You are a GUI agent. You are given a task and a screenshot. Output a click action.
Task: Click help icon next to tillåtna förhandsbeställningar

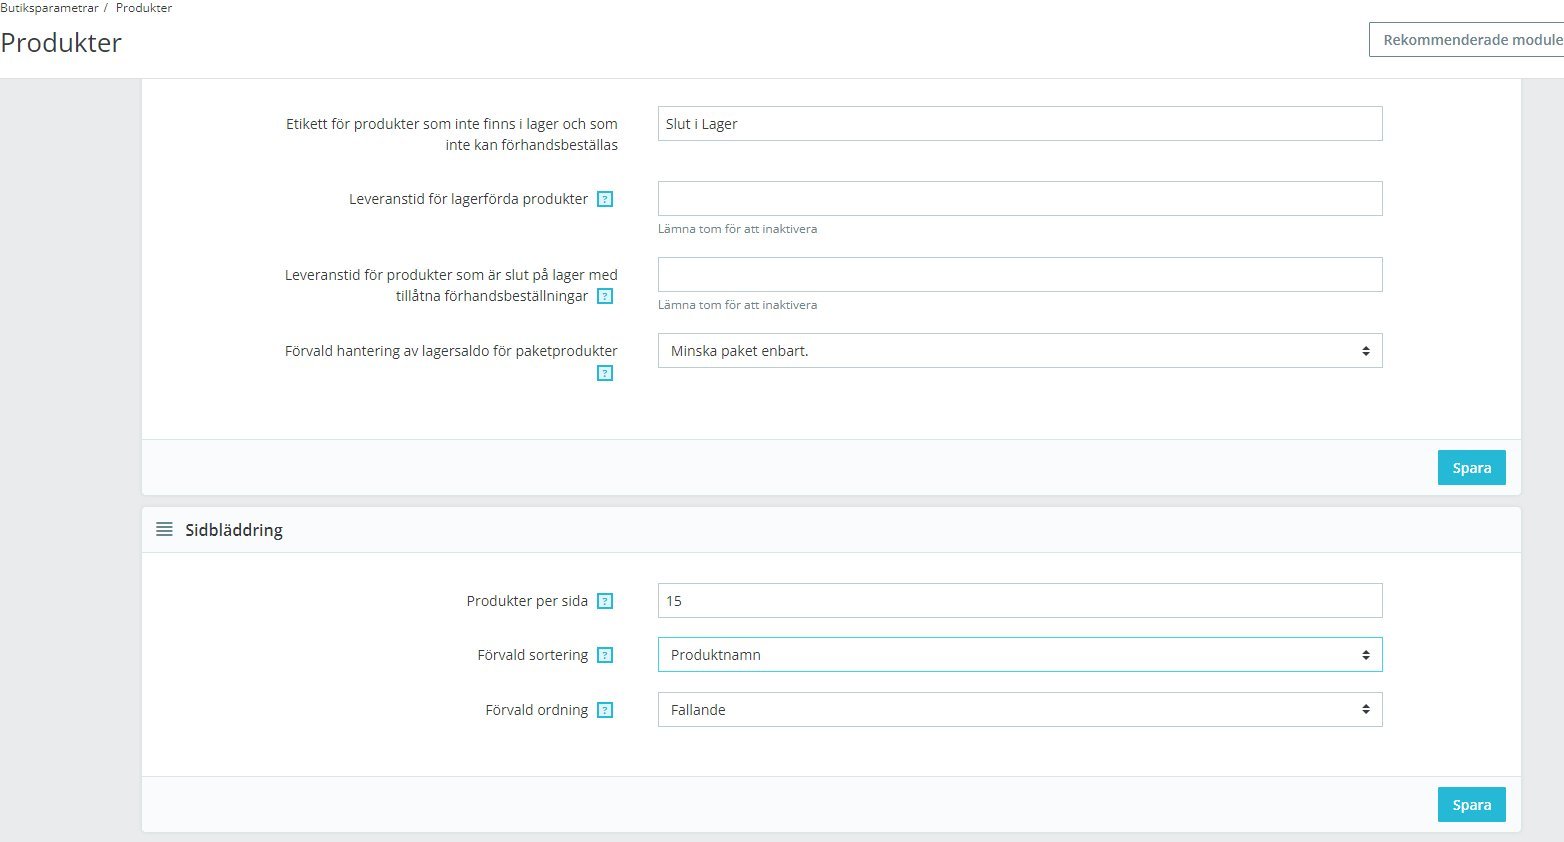point(605,296)
